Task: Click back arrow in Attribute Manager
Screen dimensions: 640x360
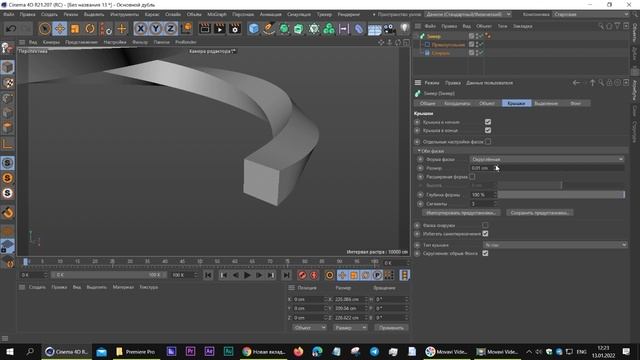Action: click(x=576, y=83)
